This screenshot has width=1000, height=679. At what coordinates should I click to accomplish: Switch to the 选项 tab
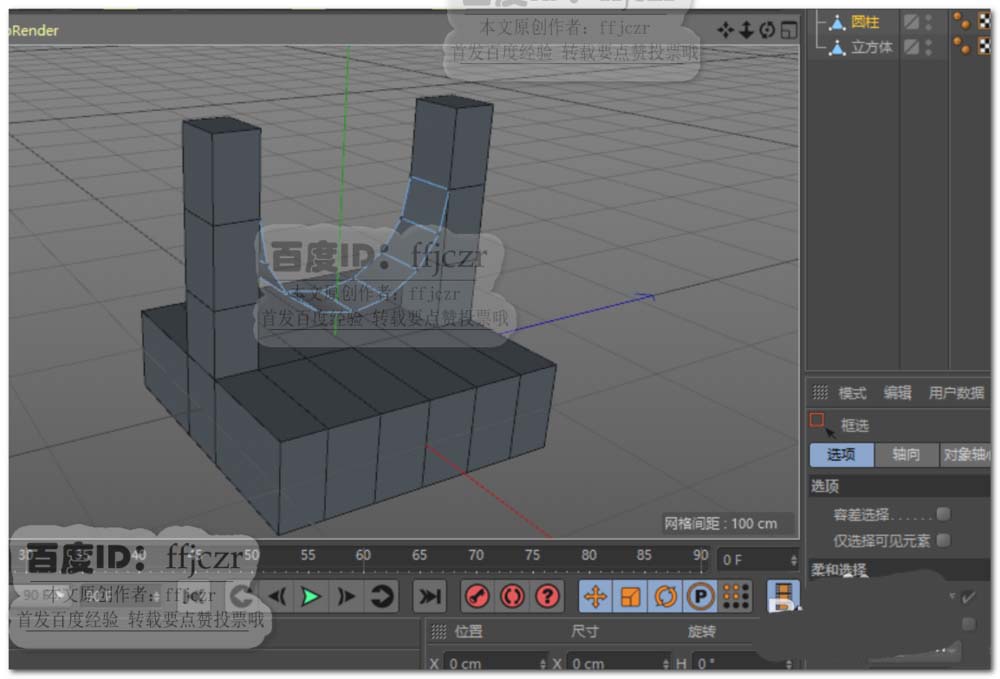[x=841, y=455]
